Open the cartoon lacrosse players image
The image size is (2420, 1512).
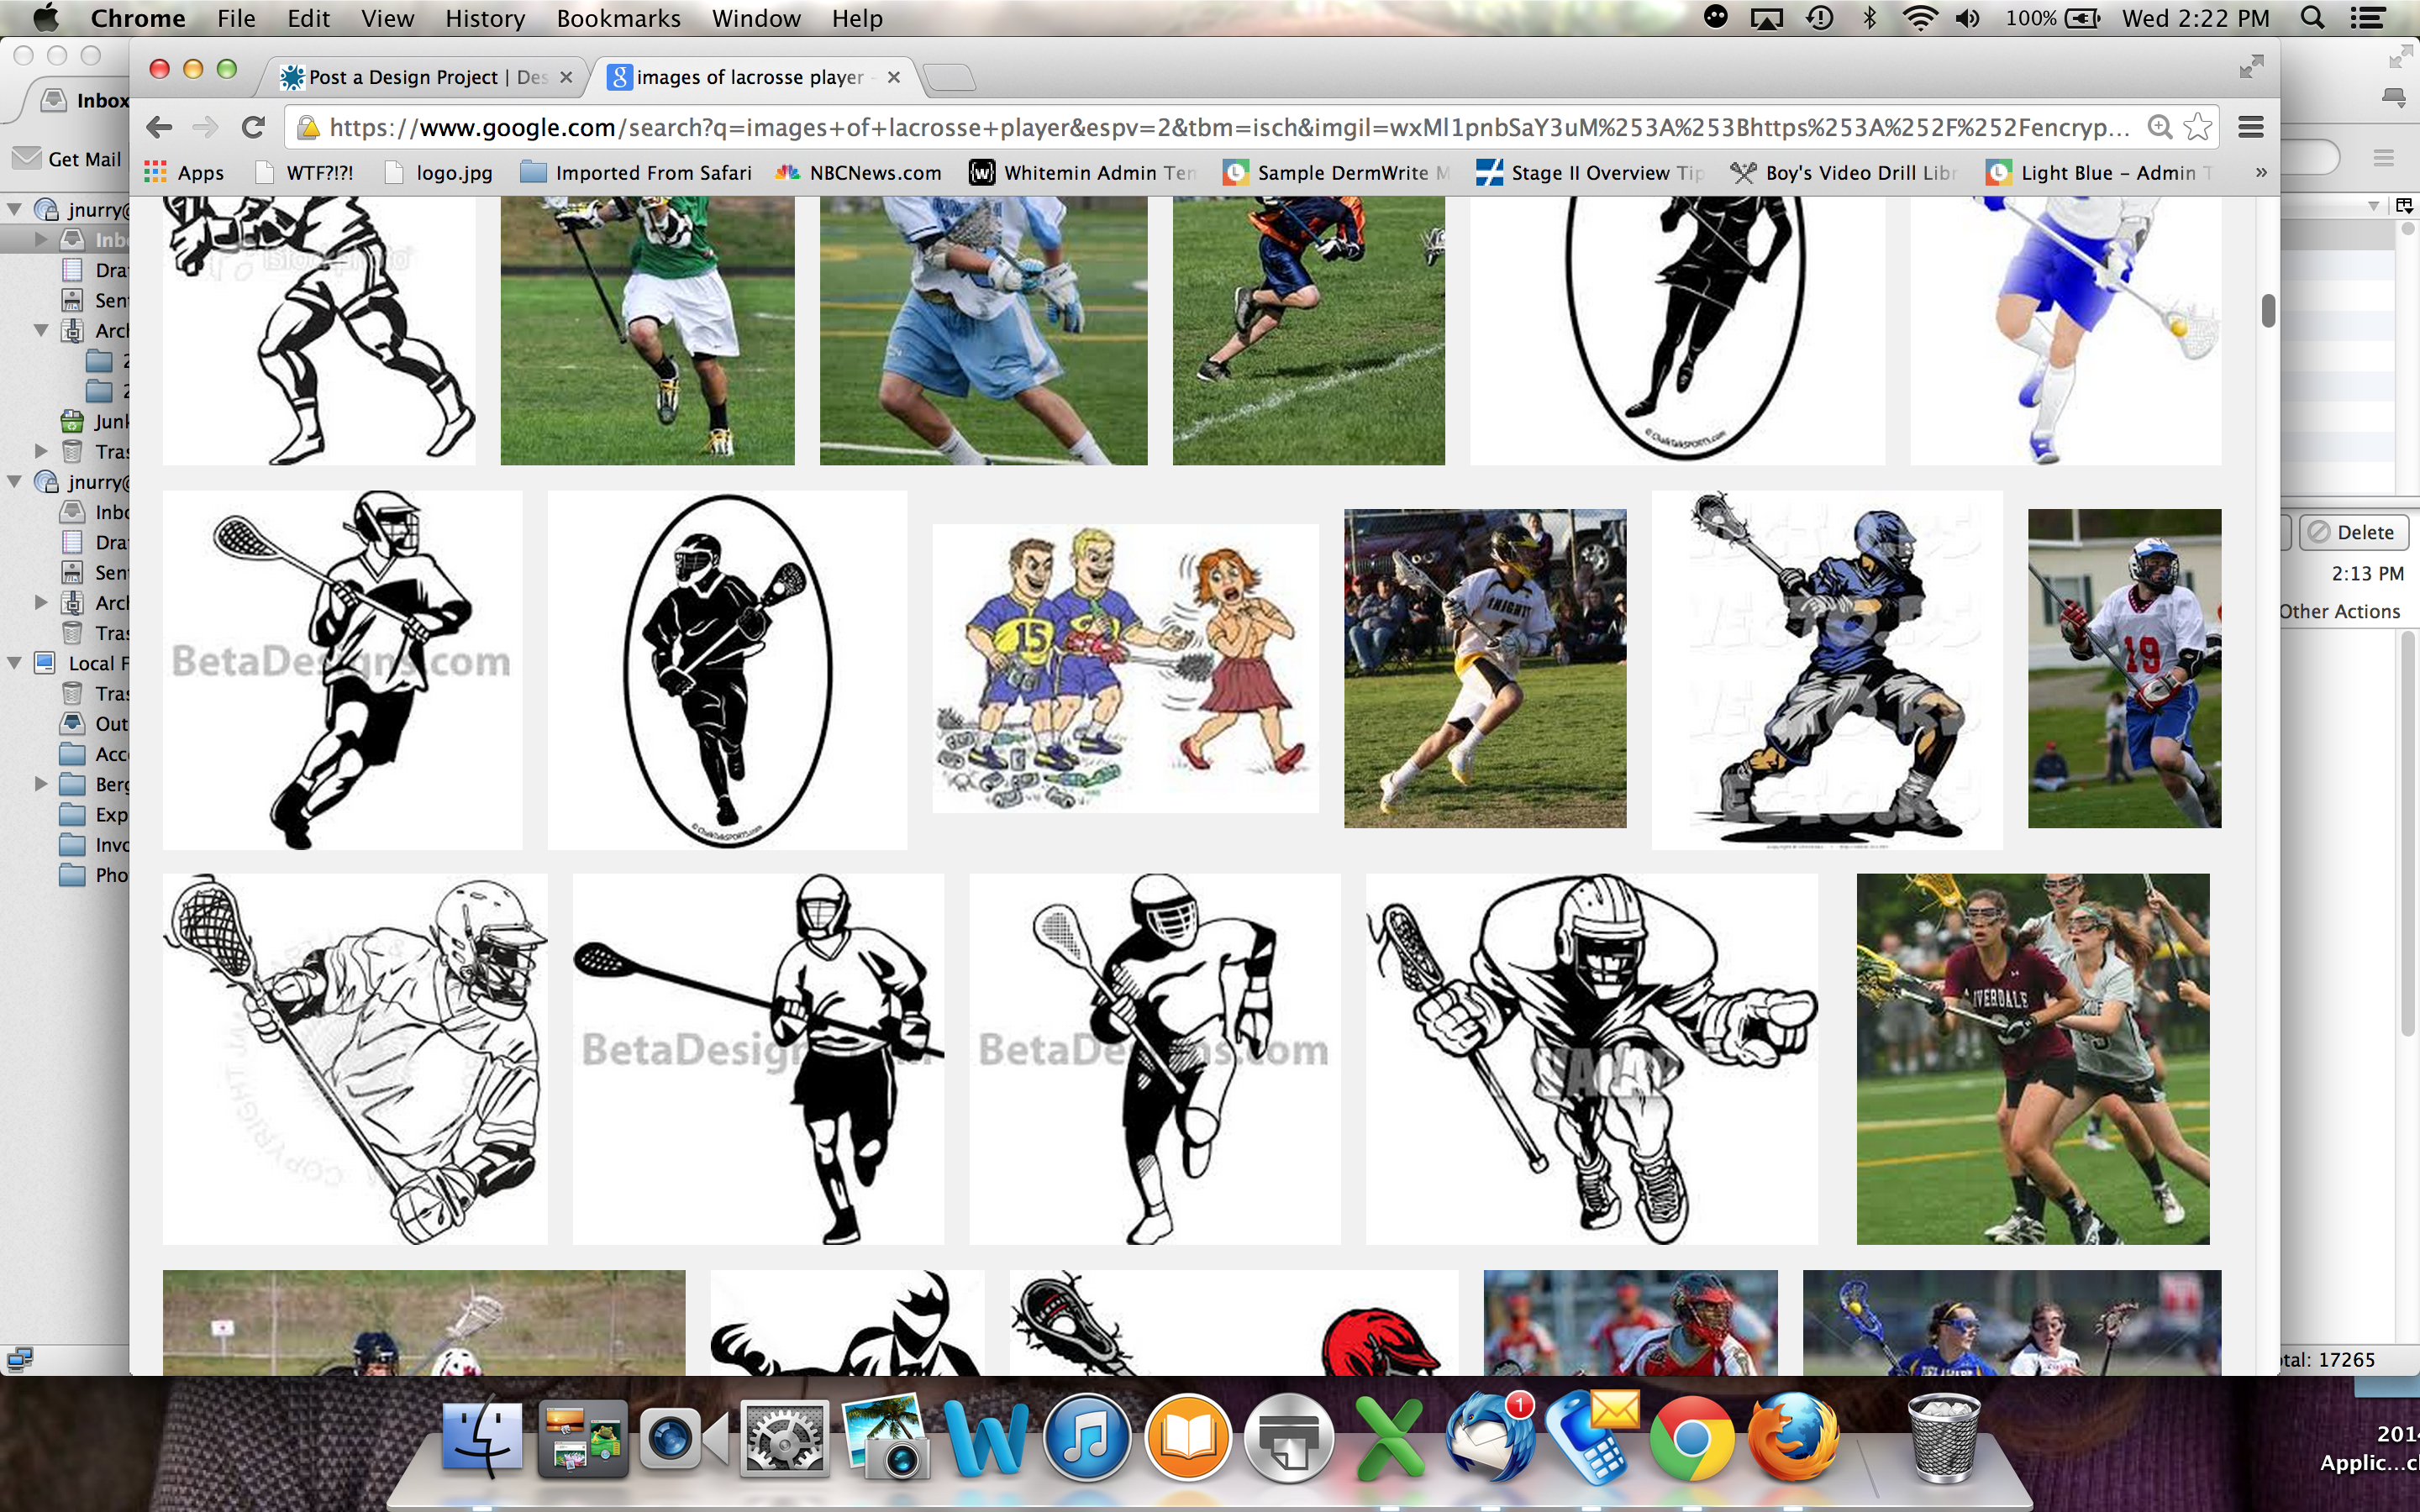[x=1124, y=668]
